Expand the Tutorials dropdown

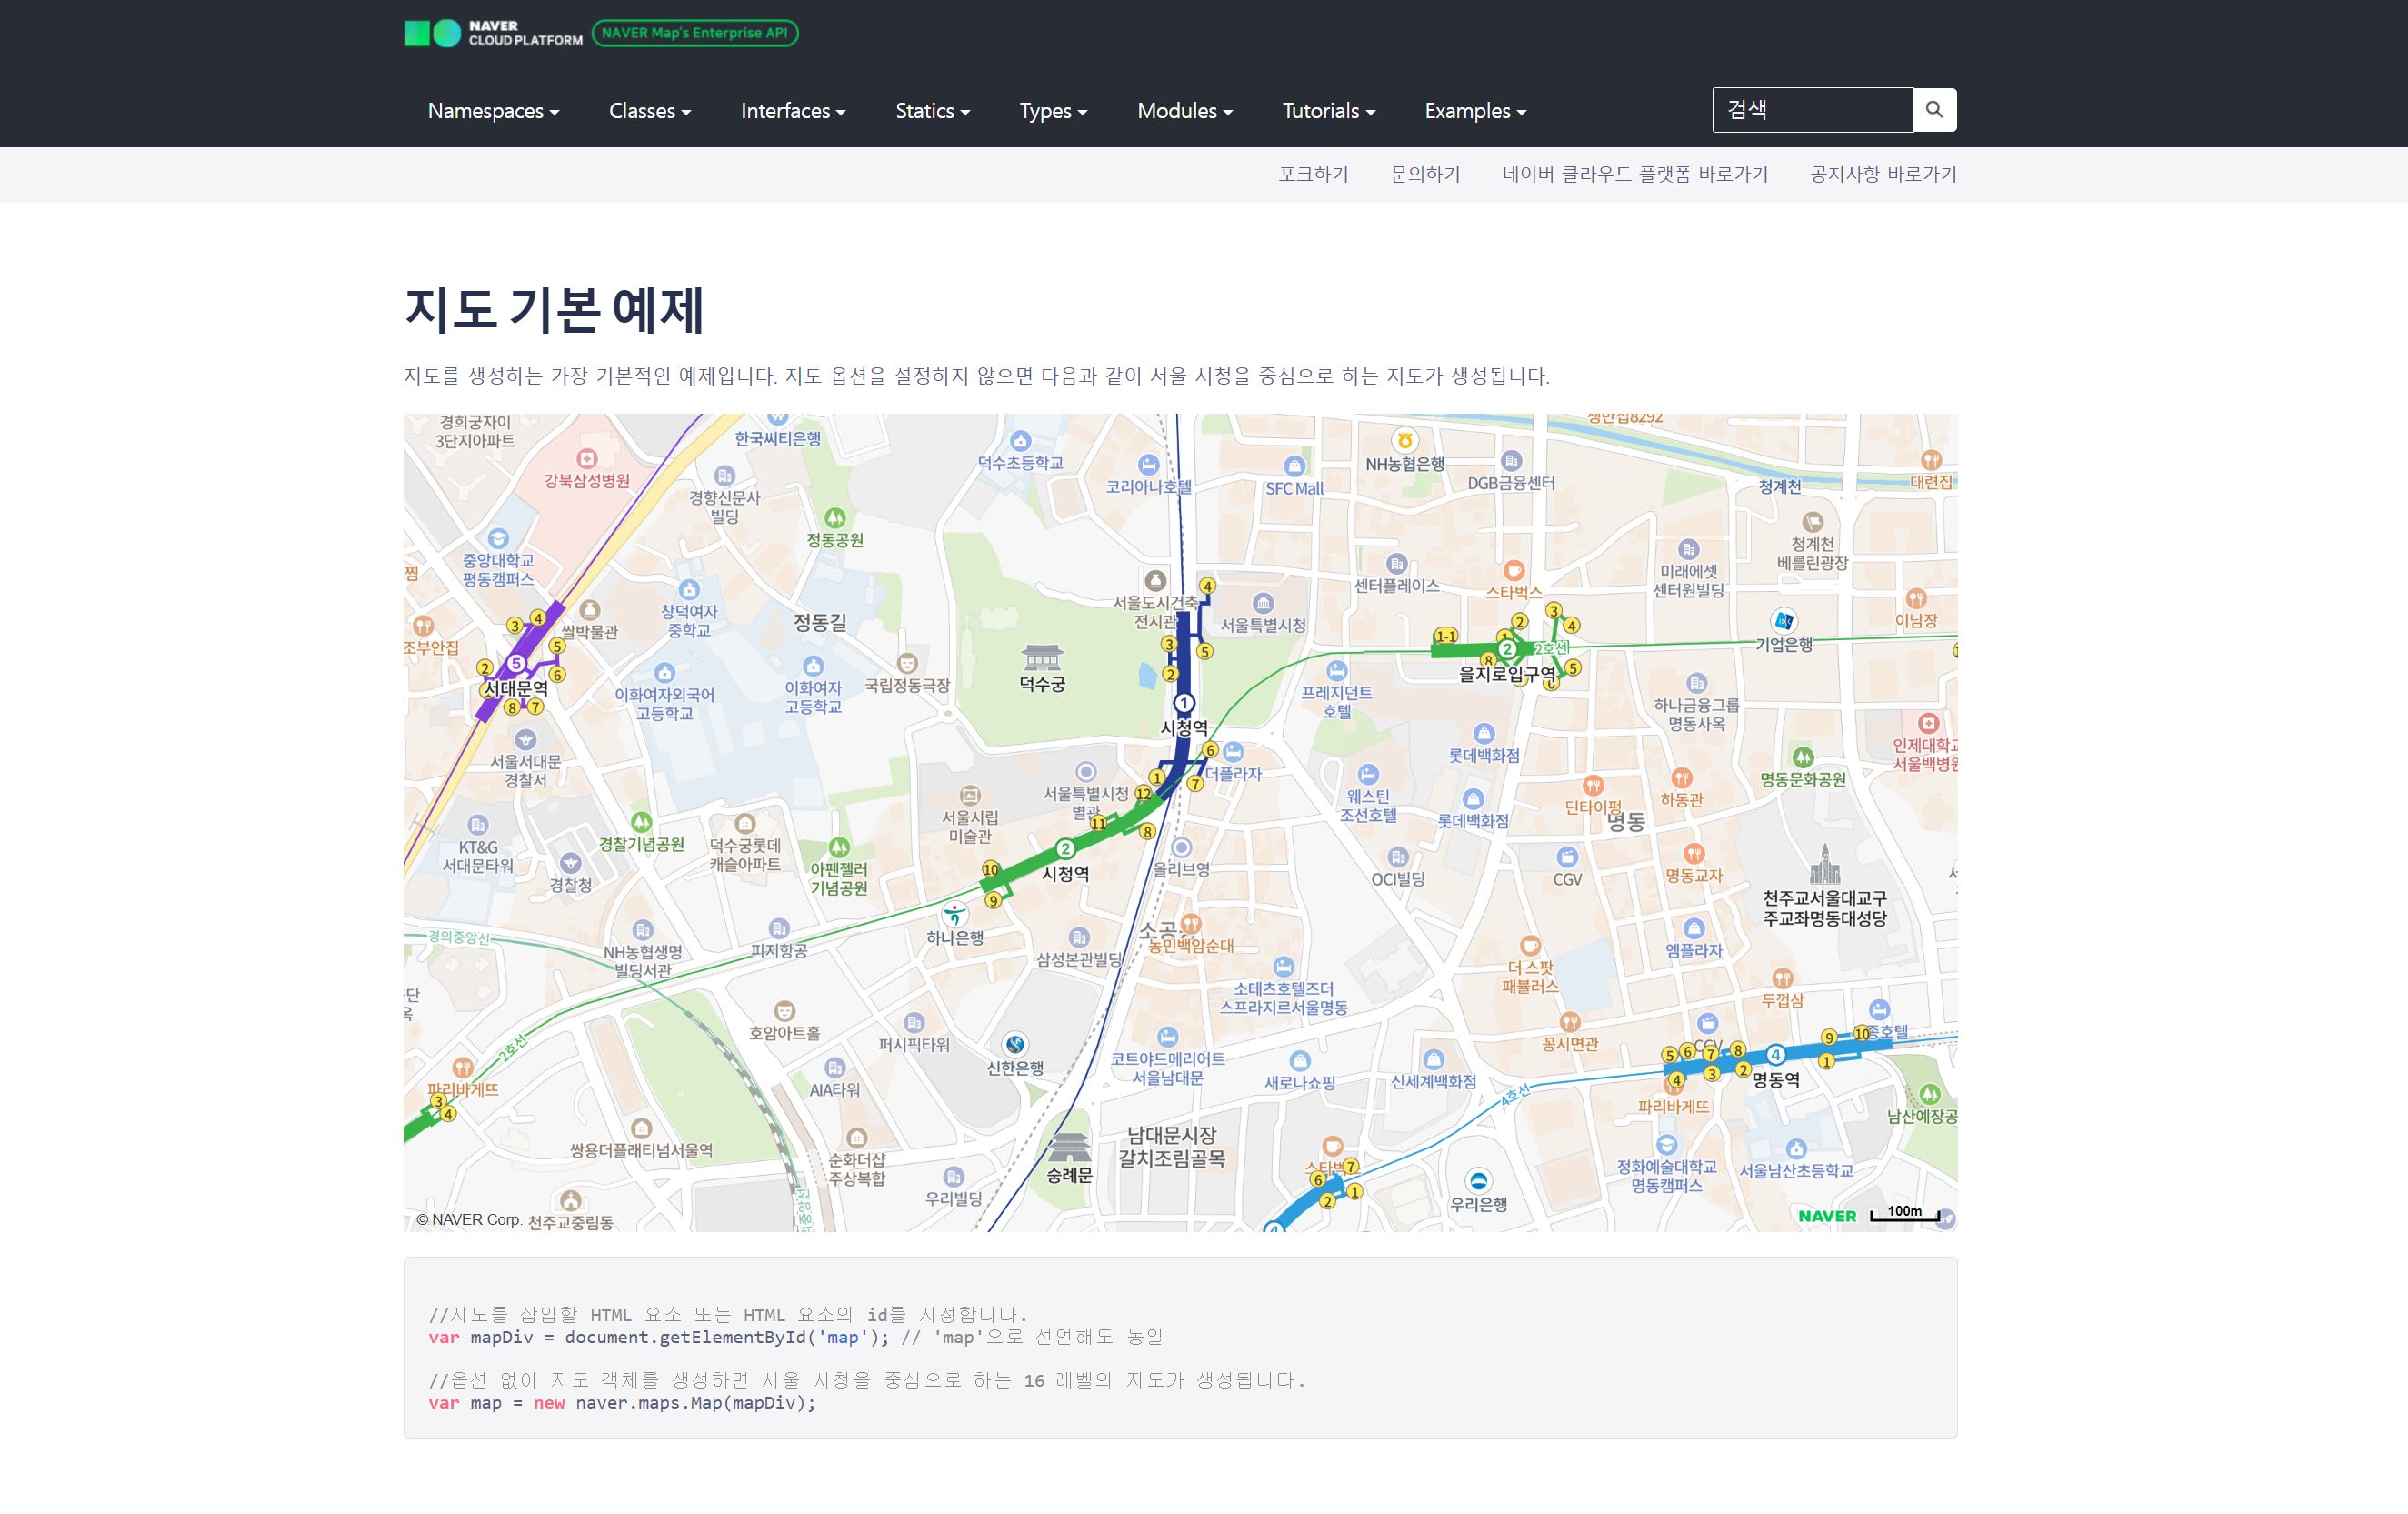coord(1329,111)
